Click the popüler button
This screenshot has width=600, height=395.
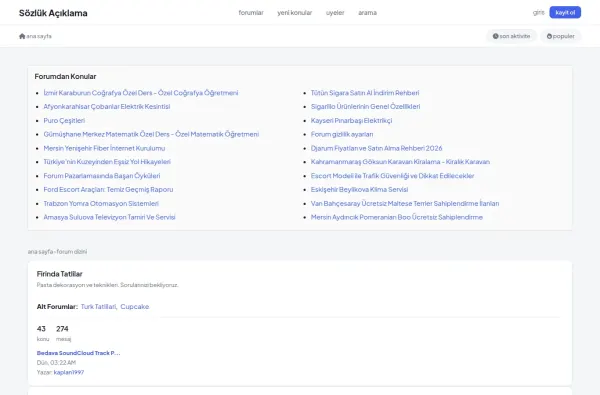coord(561,36)
